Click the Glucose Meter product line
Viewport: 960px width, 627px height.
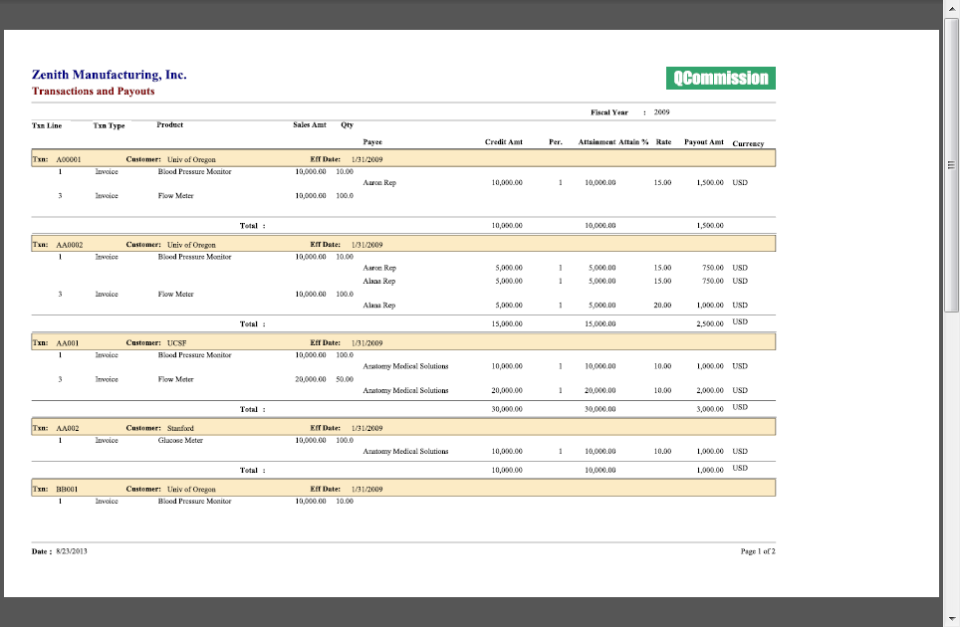pos(180,440)
